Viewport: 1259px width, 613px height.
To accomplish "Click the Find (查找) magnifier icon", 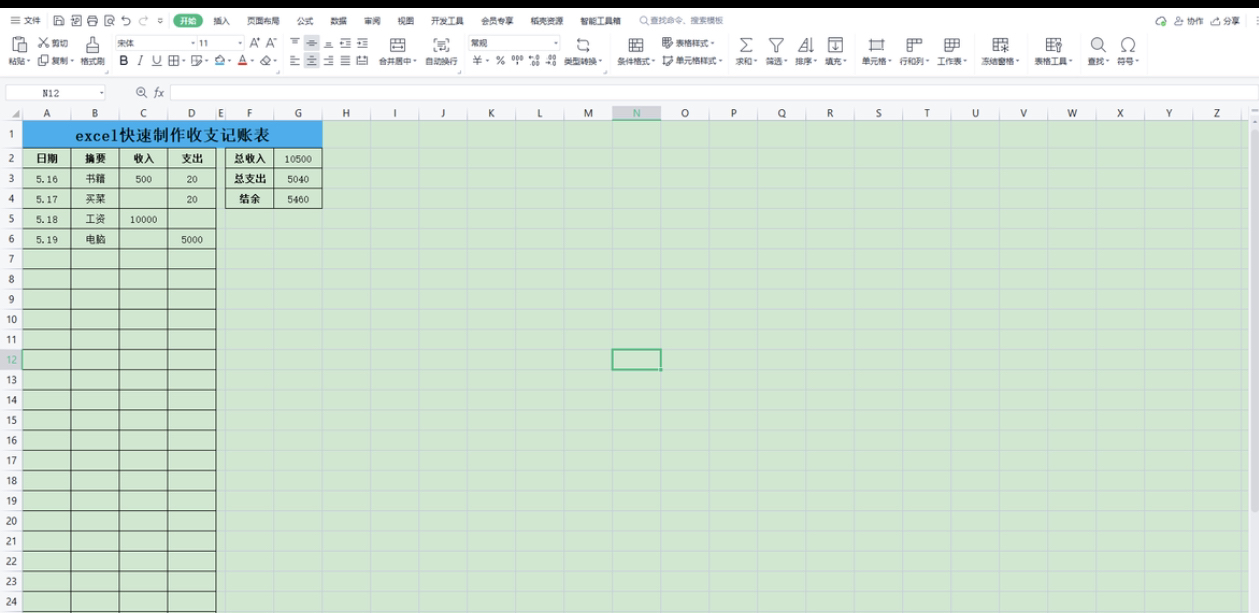I will coord(1098,45).
